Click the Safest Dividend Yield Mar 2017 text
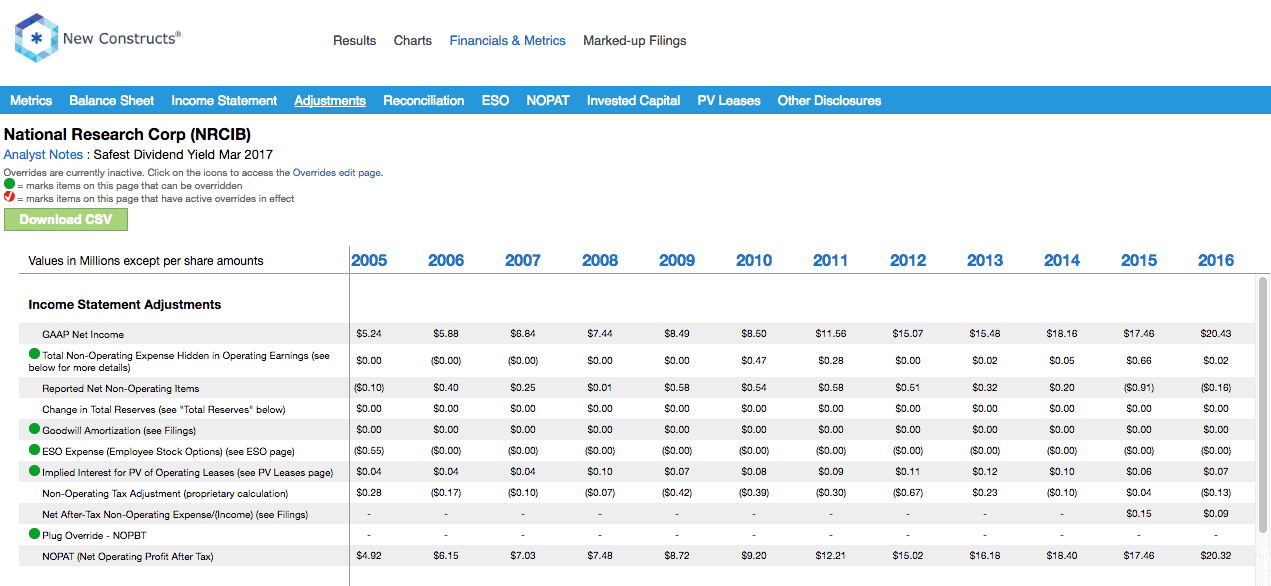The height and width of the screenshot is (586, 1271). tap(183, 155)
